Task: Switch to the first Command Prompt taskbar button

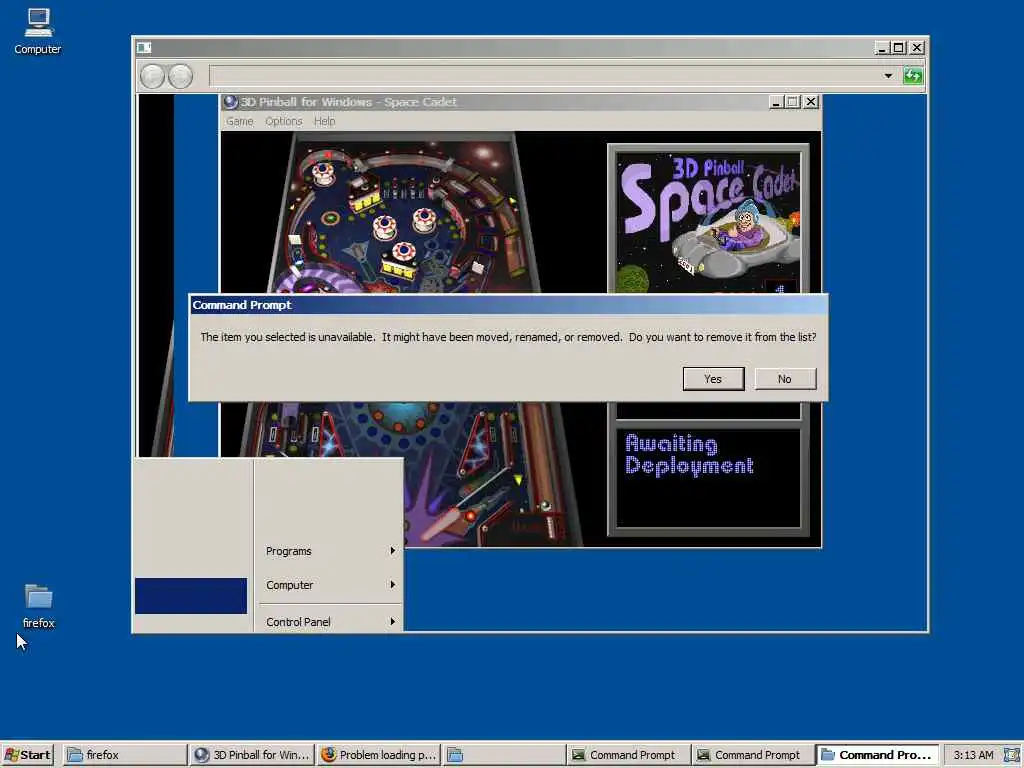Action: pos(630,755)
